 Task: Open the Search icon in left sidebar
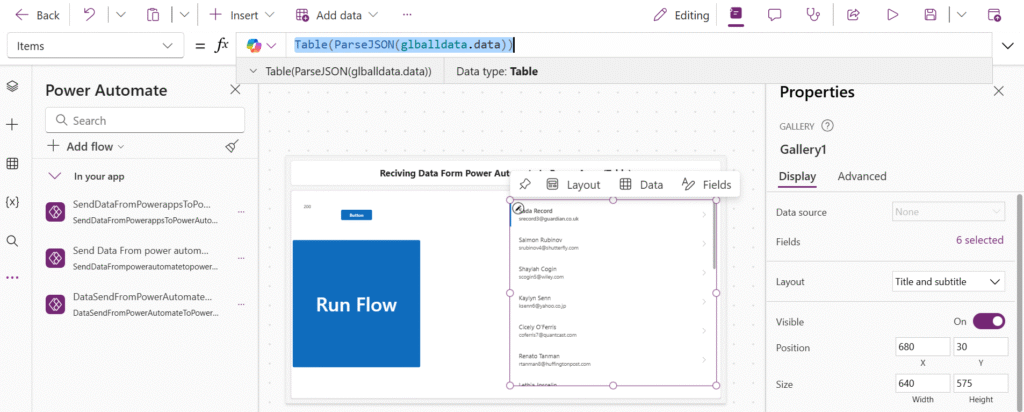(x=12, y=241)
